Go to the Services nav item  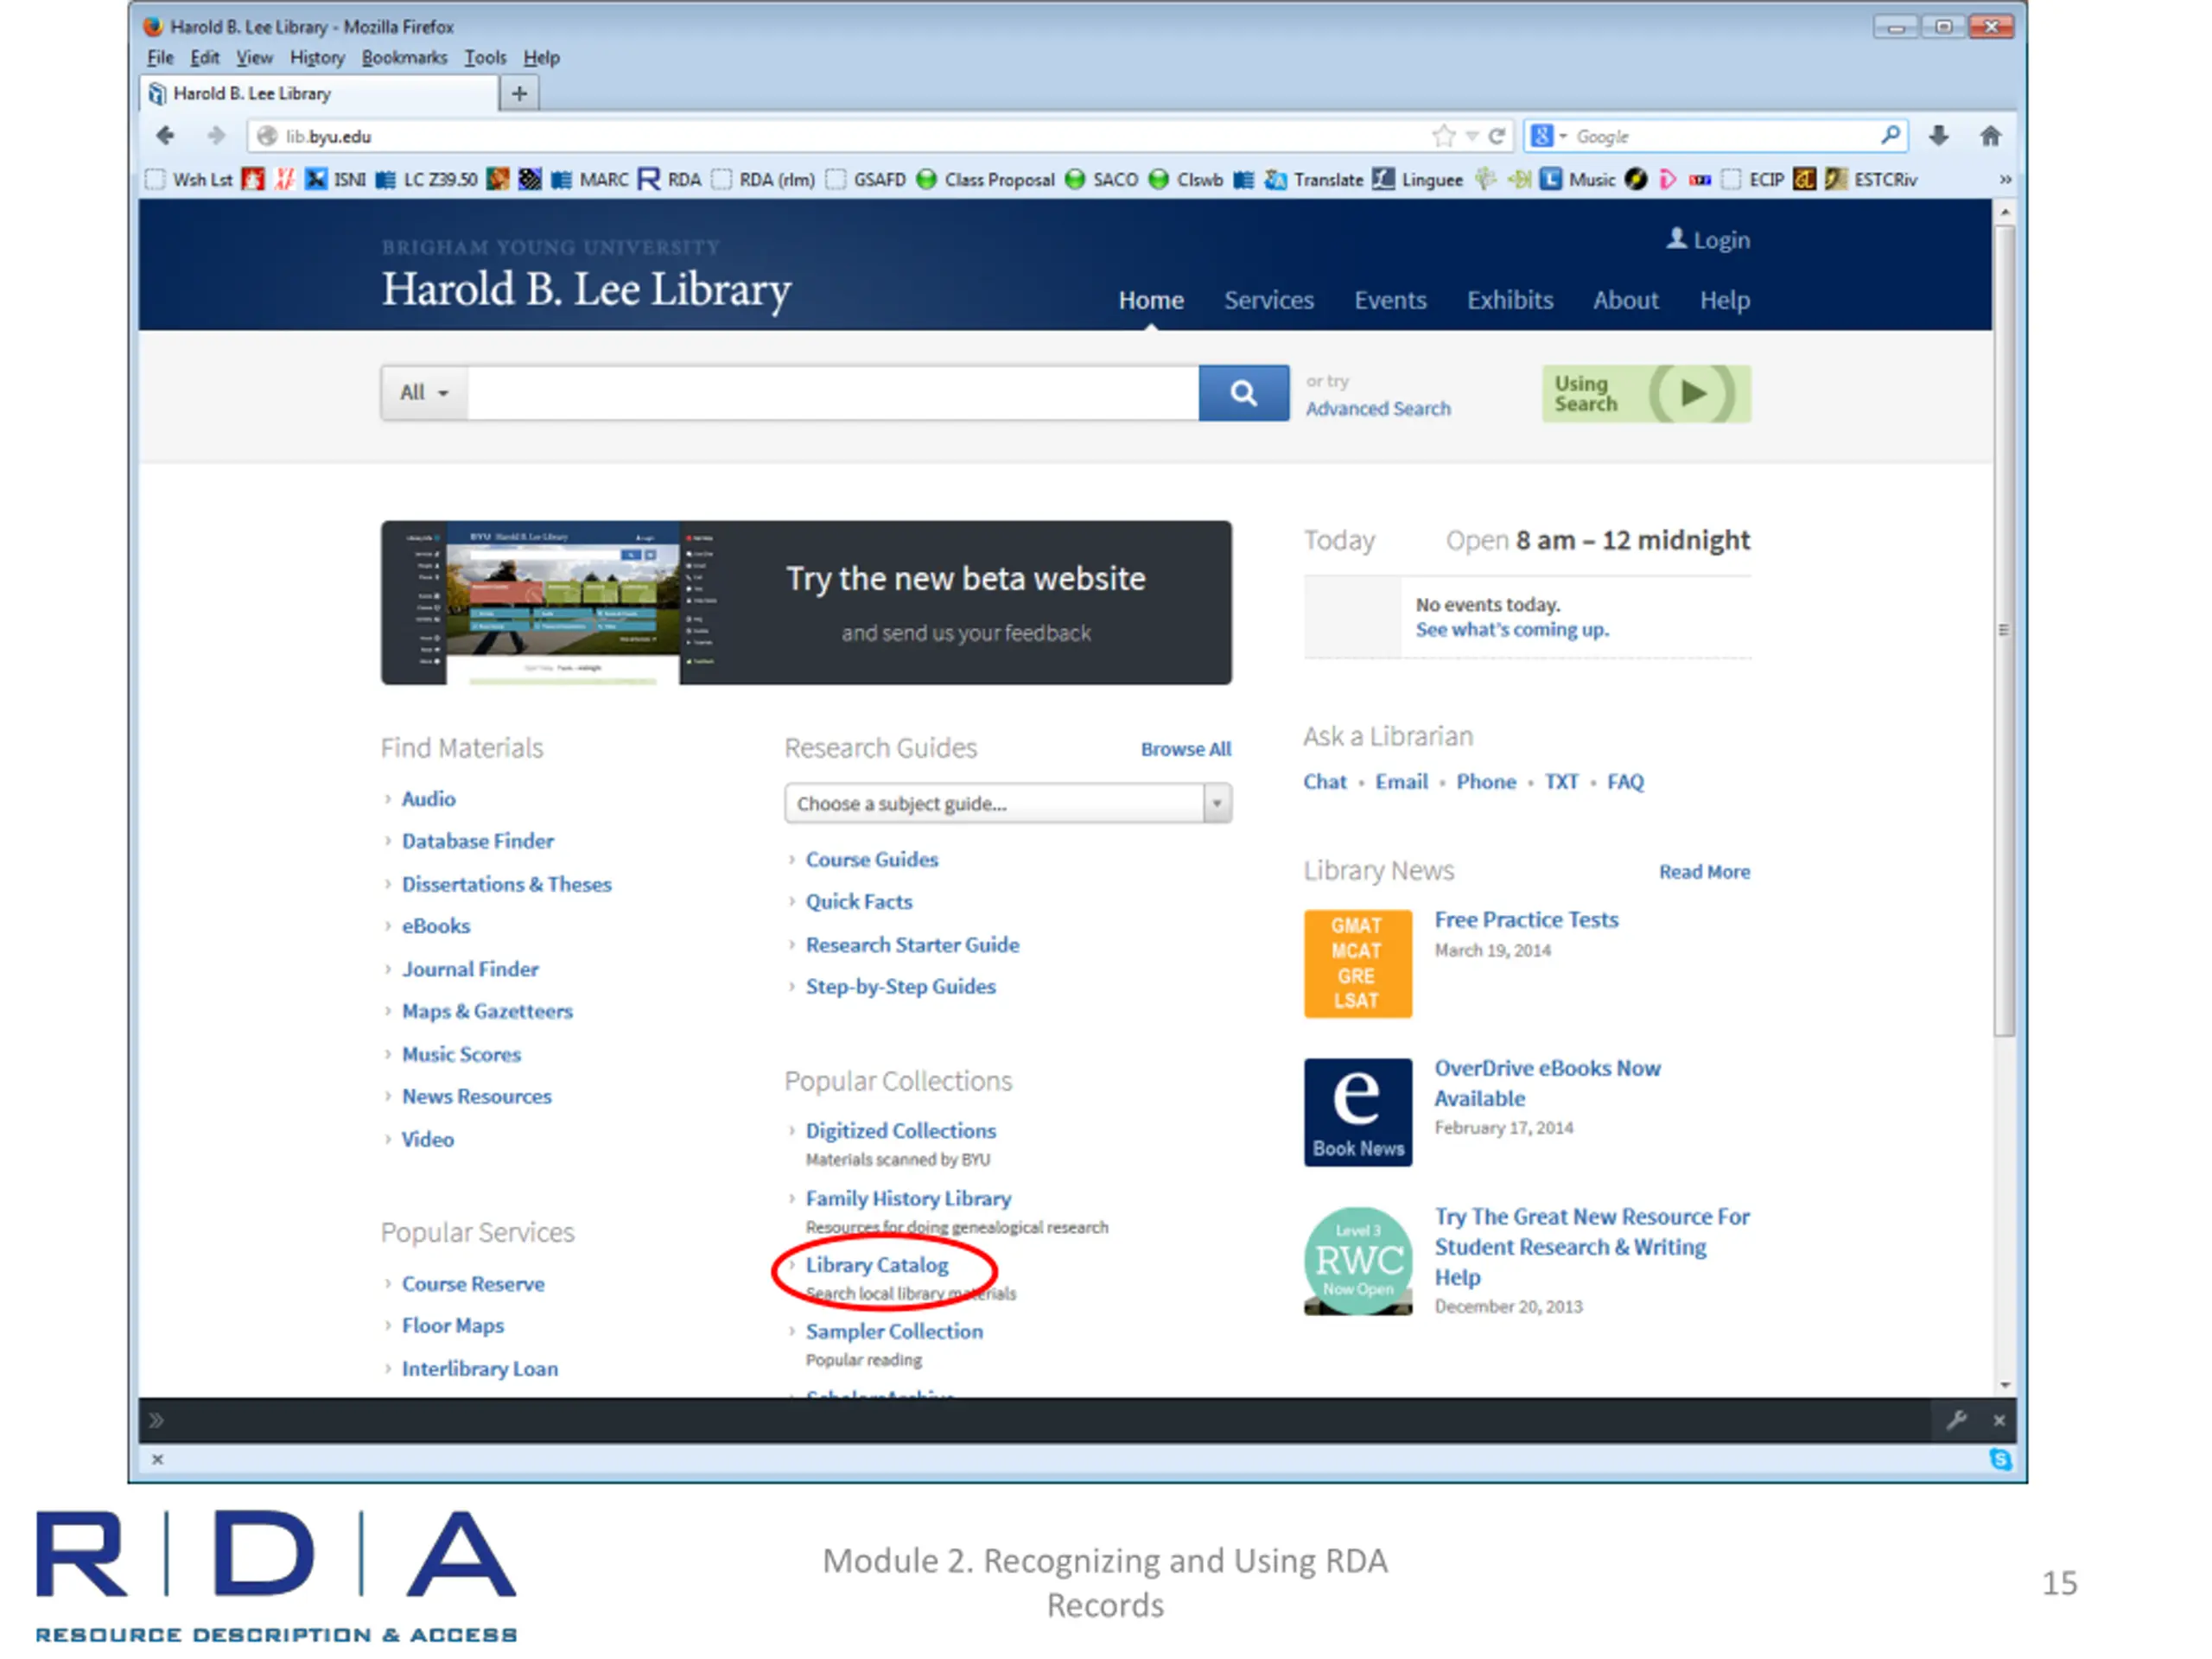tap(1268, 300)
